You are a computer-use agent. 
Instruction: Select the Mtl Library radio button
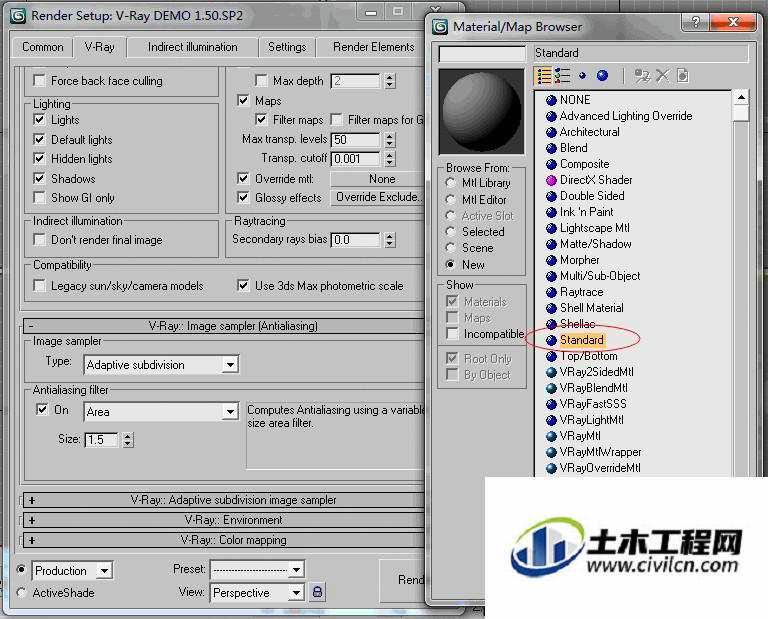[451, 183]
